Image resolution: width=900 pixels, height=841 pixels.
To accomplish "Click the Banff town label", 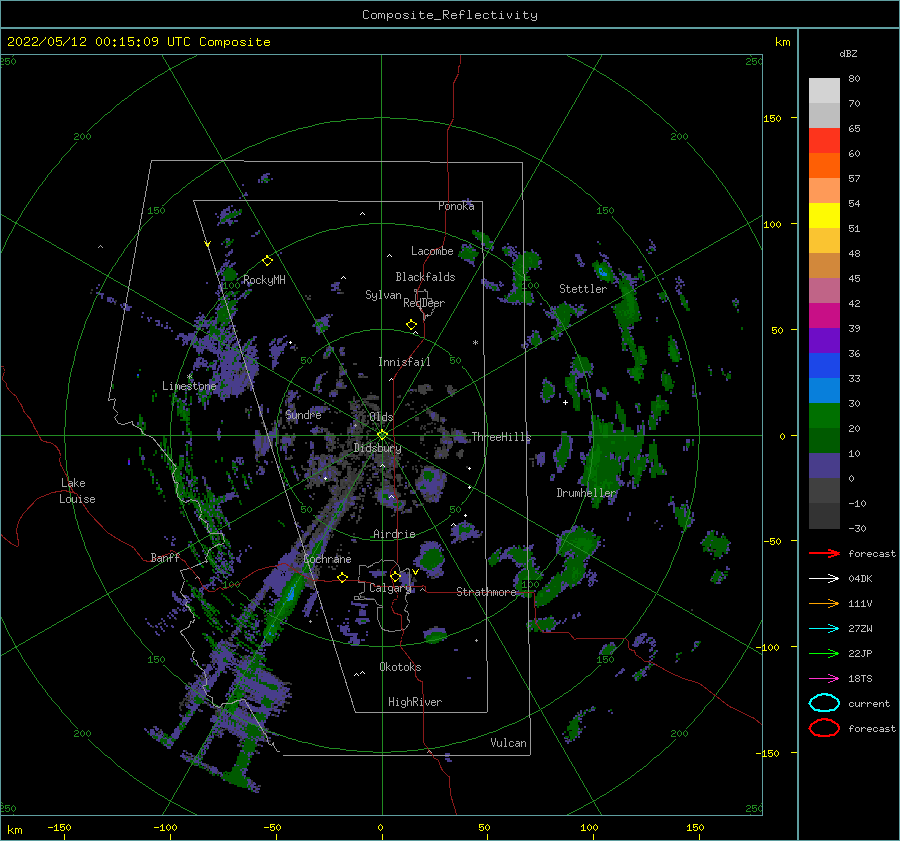I will point(165,557).
